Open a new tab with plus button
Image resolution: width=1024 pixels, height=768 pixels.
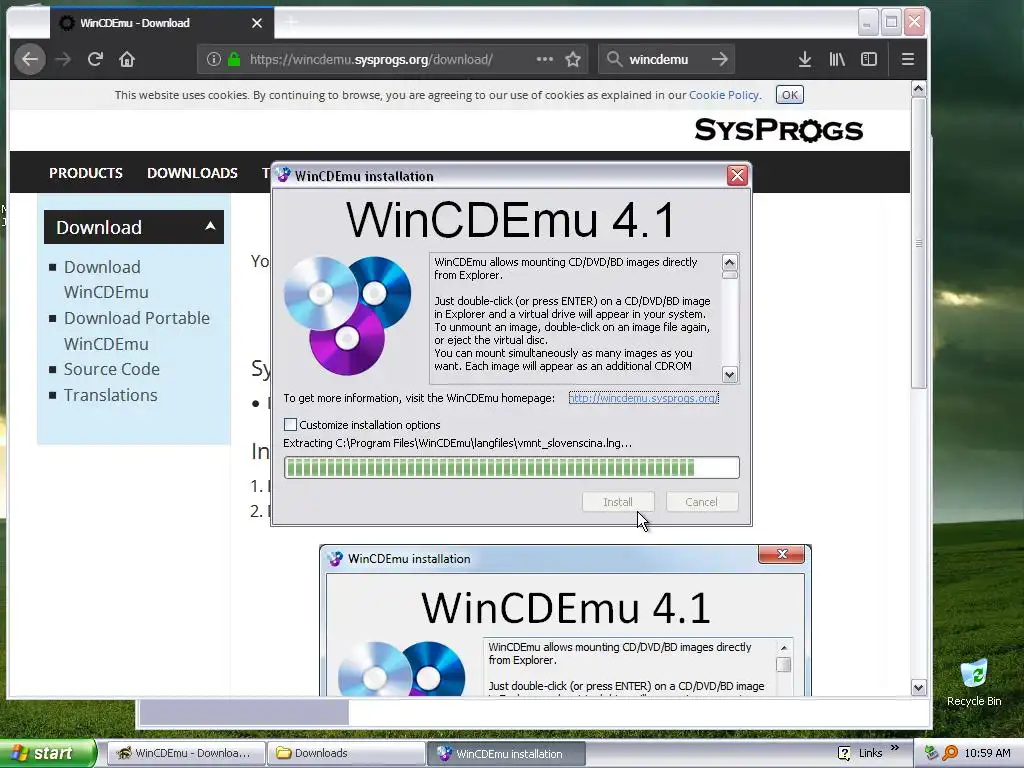tap(291, 23)
